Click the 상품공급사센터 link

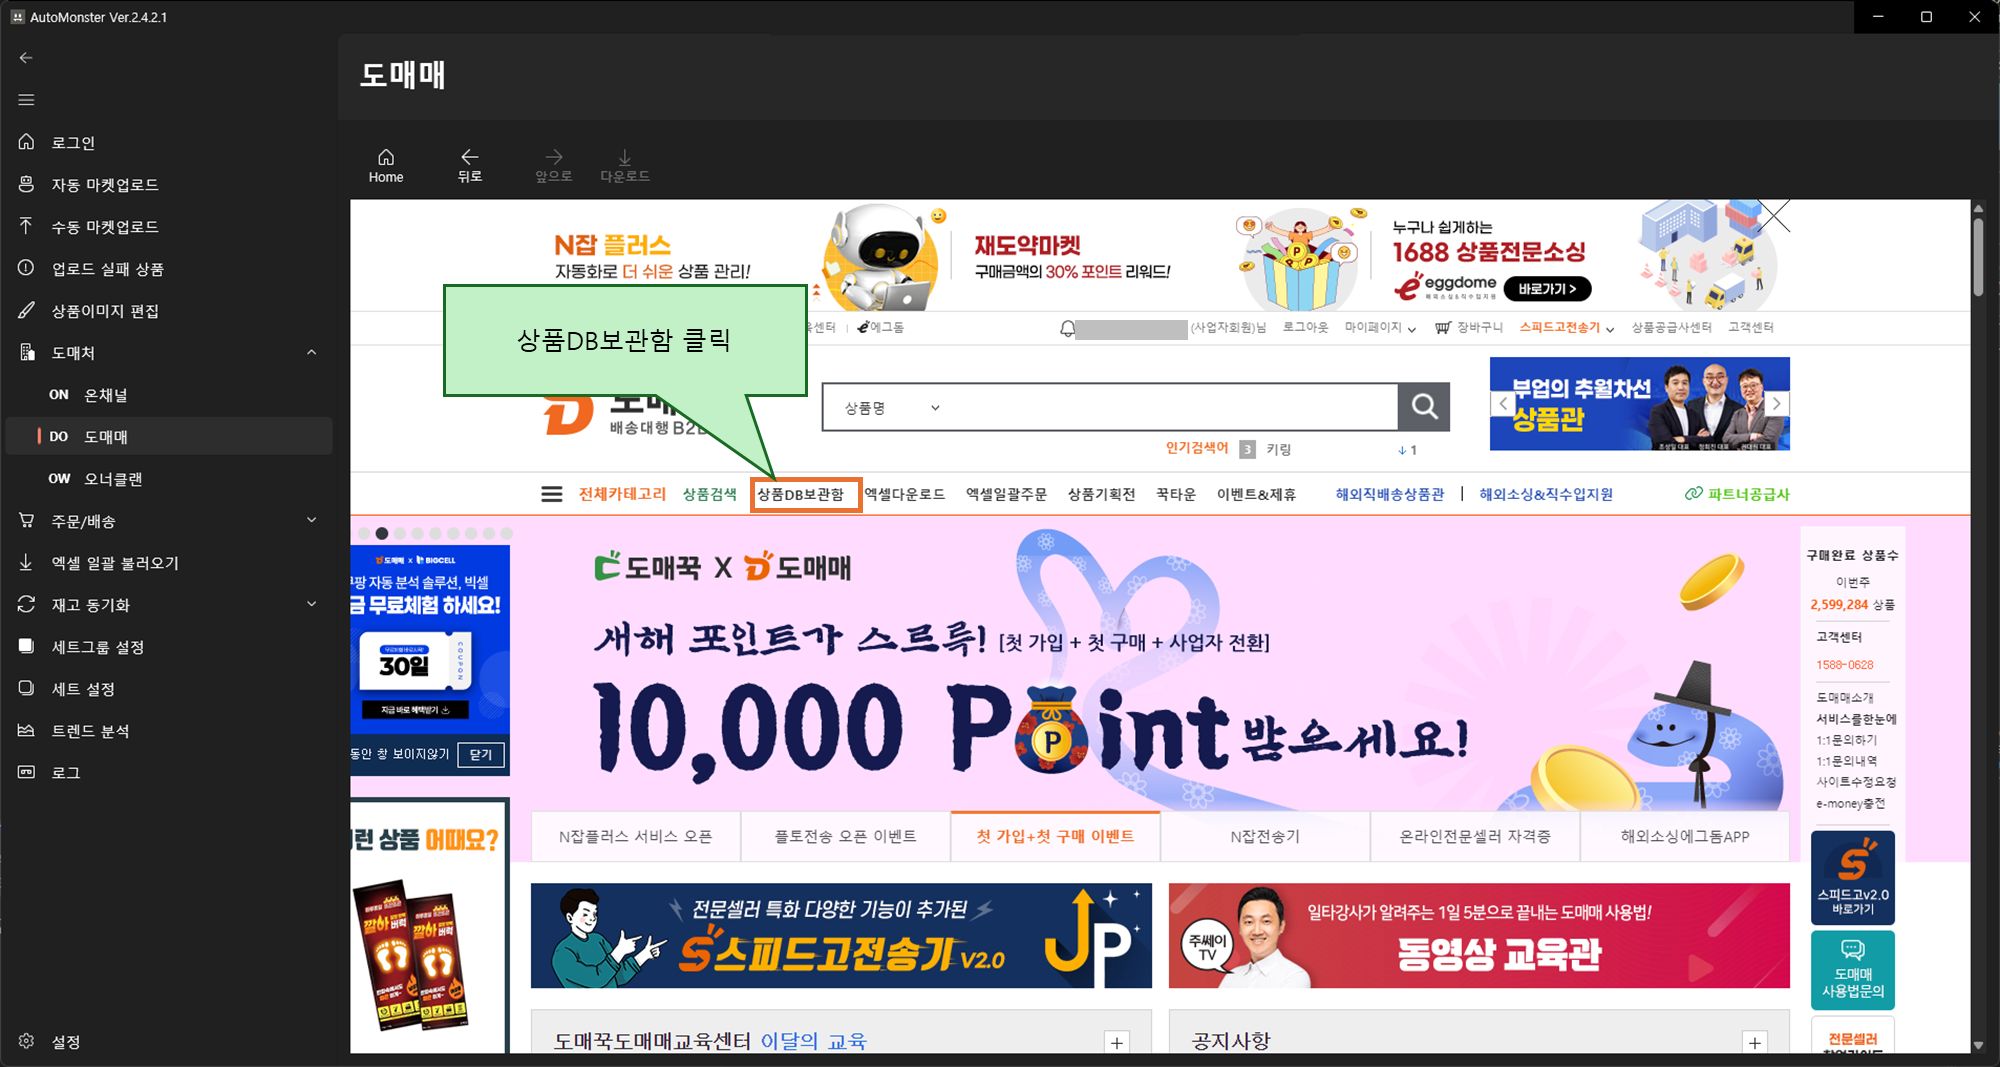tap(1671, 328)
